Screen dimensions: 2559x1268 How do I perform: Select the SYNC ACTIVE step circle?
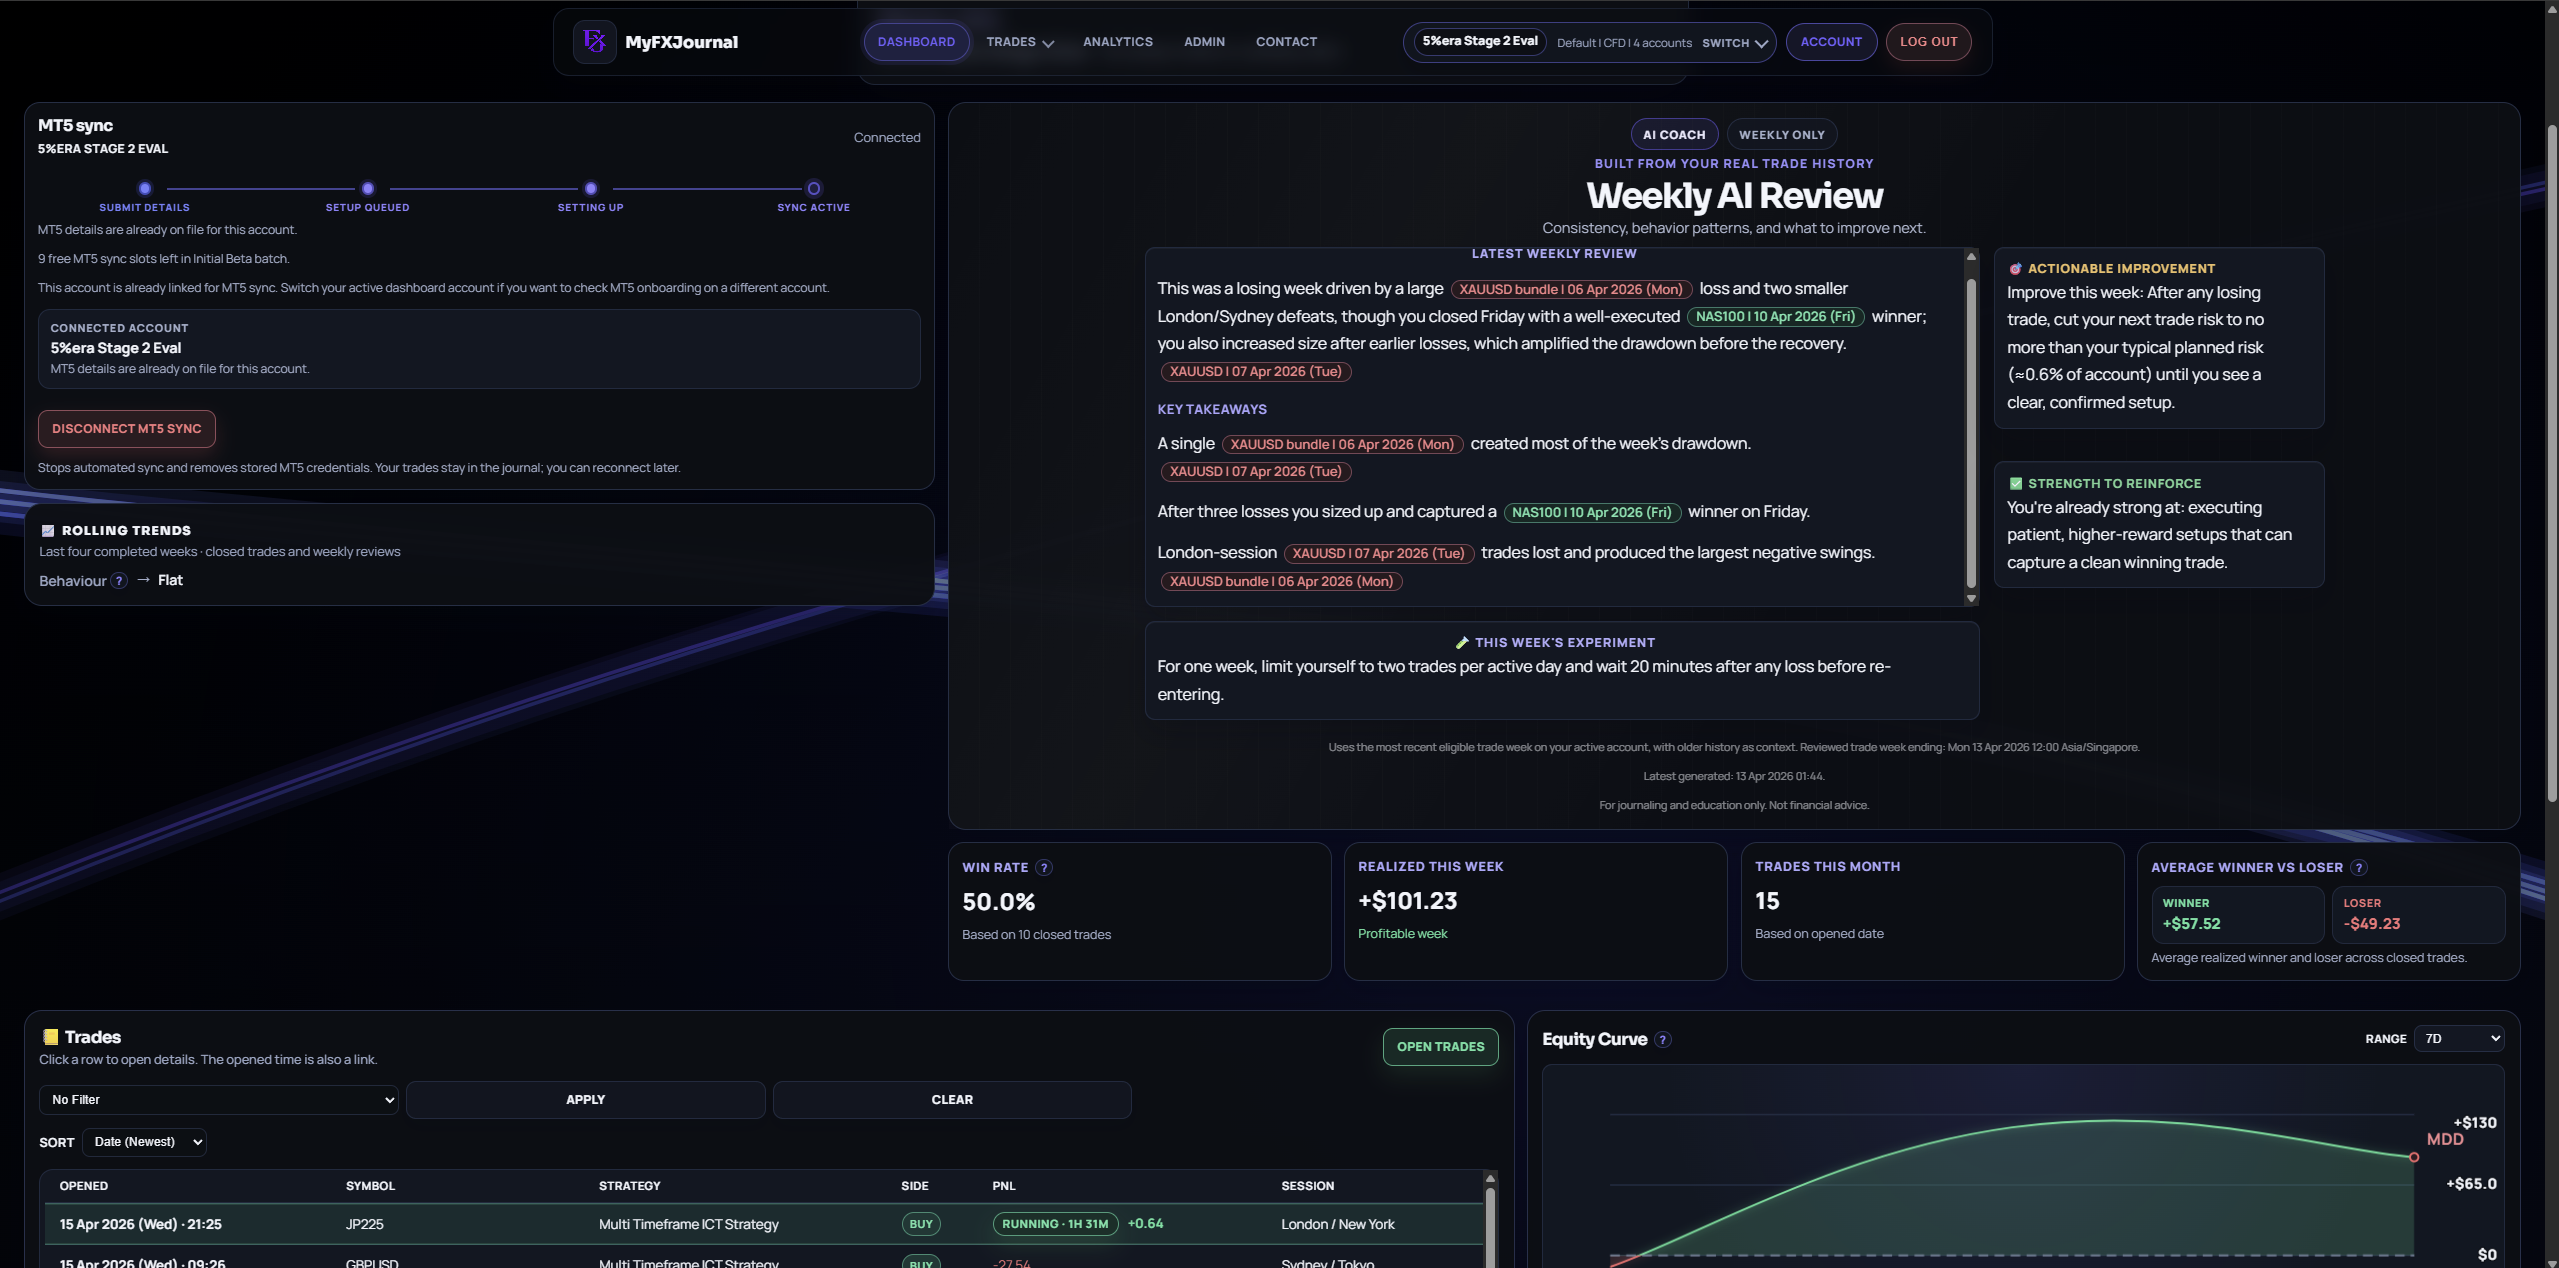(812, 188)
